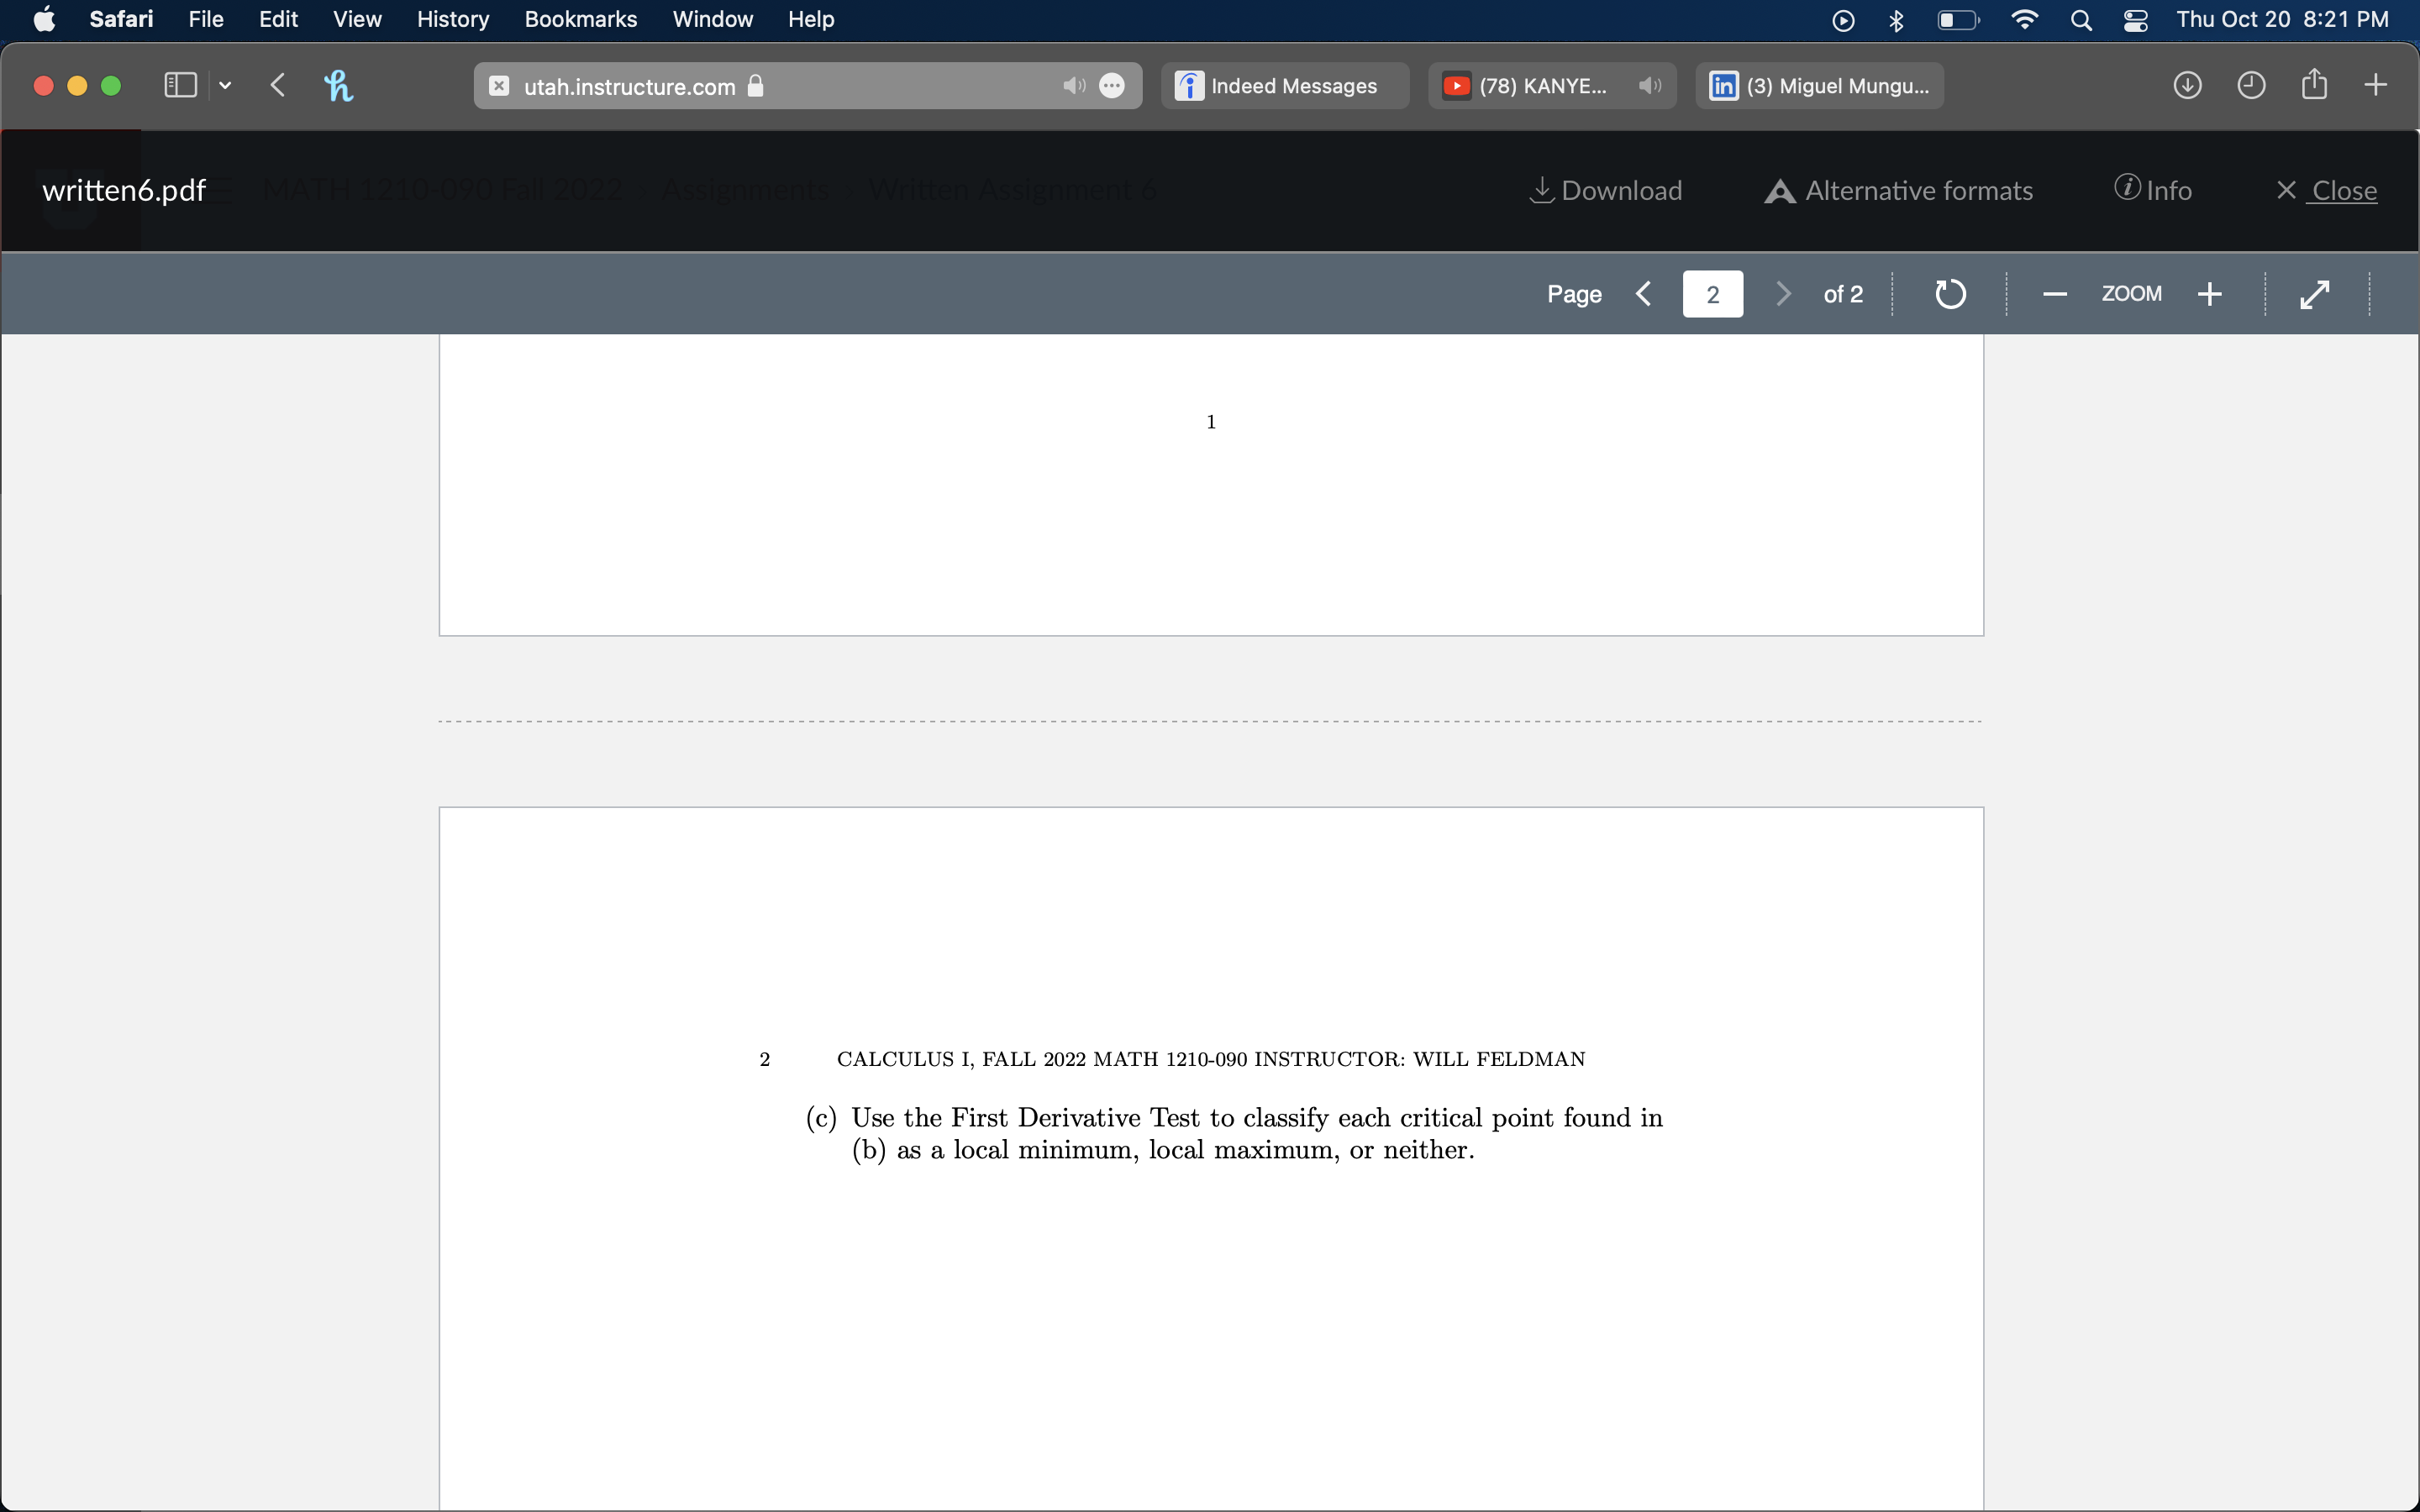The image size is (2420, 1512).
Task: Toggle the Safari sidebar
Action: pyautogui.click(x=179, y=85)
